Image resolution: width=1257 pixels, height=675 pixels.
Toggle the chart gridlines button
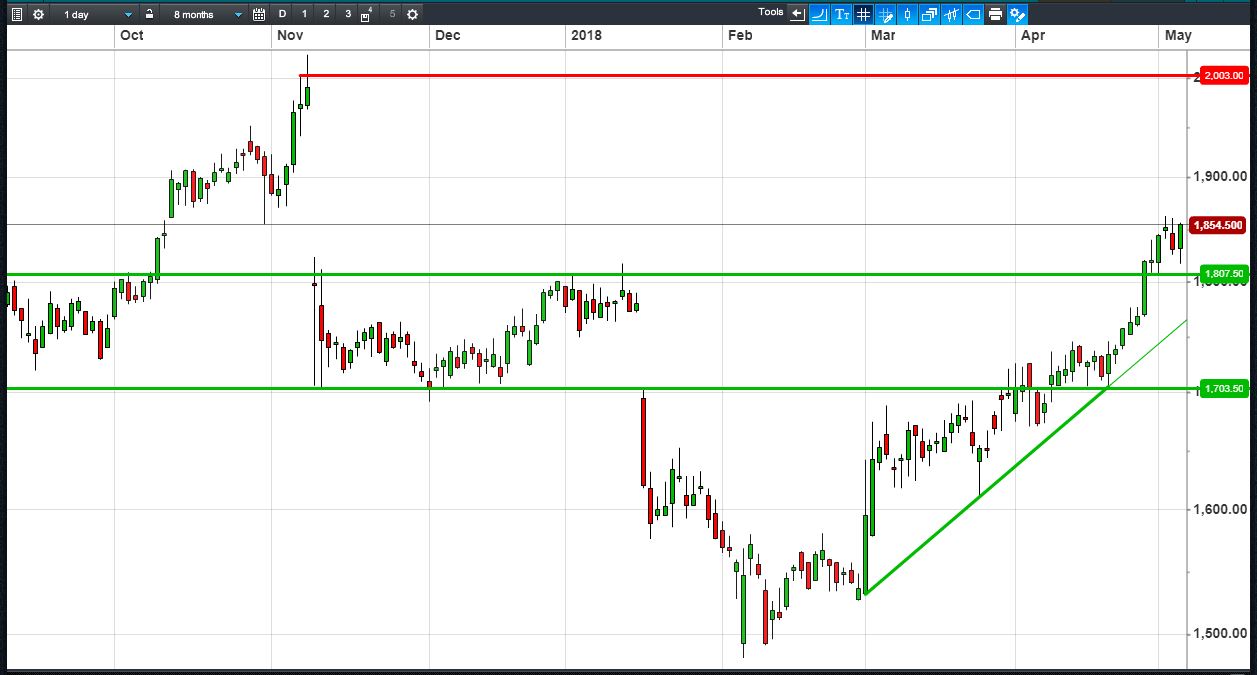(x=863, y=14)
